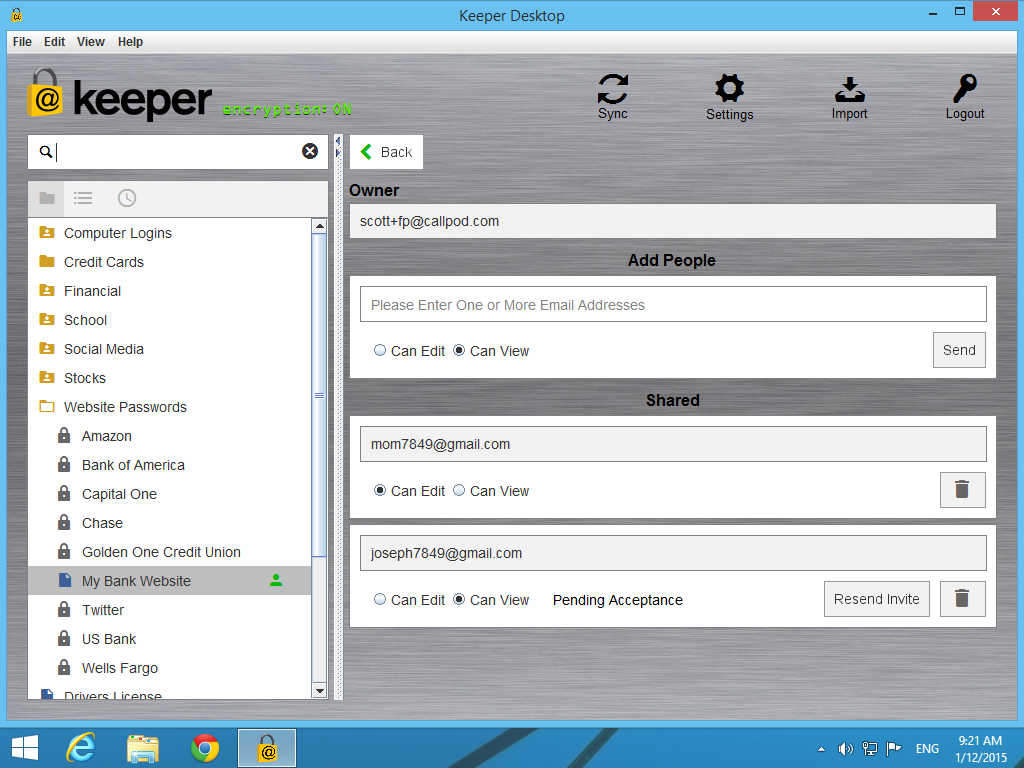Open Internet Explorer from taskbar
Image resolution: width=1024 pixels, height=768 pixels.
[81, 748]
